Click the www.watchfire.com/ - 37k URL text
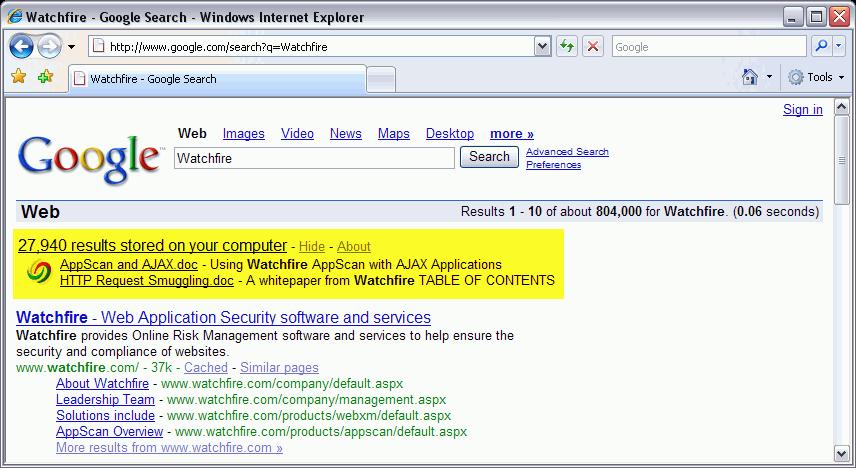 click(x=94, y=368)
